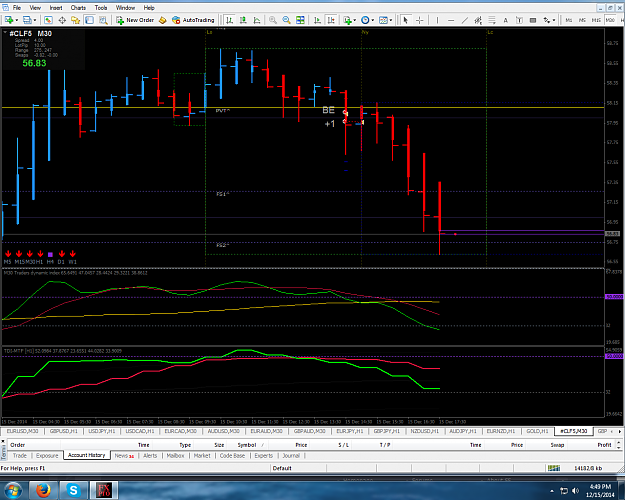Screen dimensions: 625x500
Task: Switch to the M5 timeframe button
Action: coord(582,20)
